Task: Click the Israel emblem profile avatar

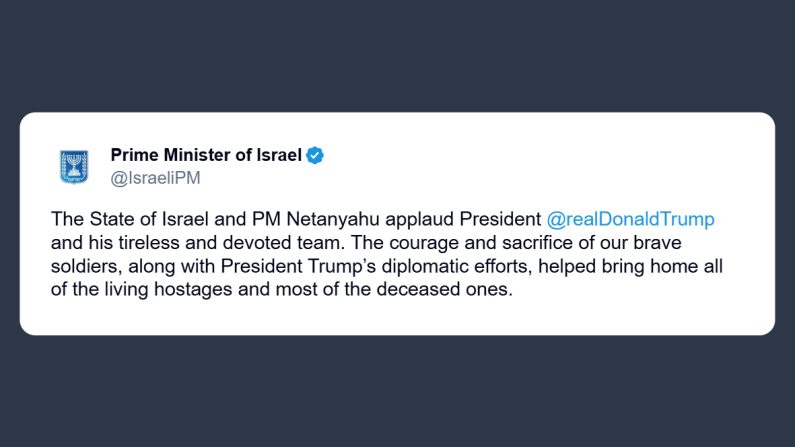Action: pyautogui.click(x=75, y=166)
